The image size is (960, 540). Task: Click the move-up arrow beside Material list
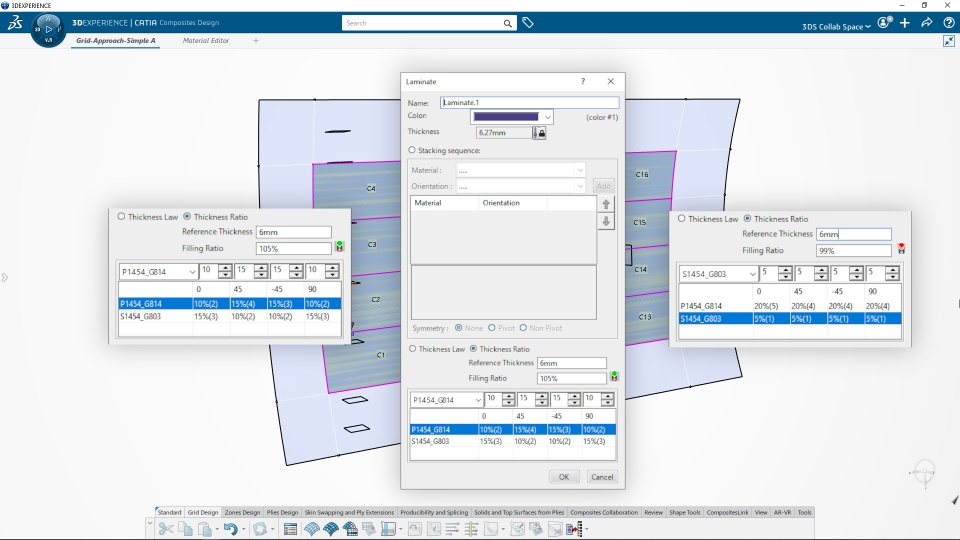click(606, 204)
